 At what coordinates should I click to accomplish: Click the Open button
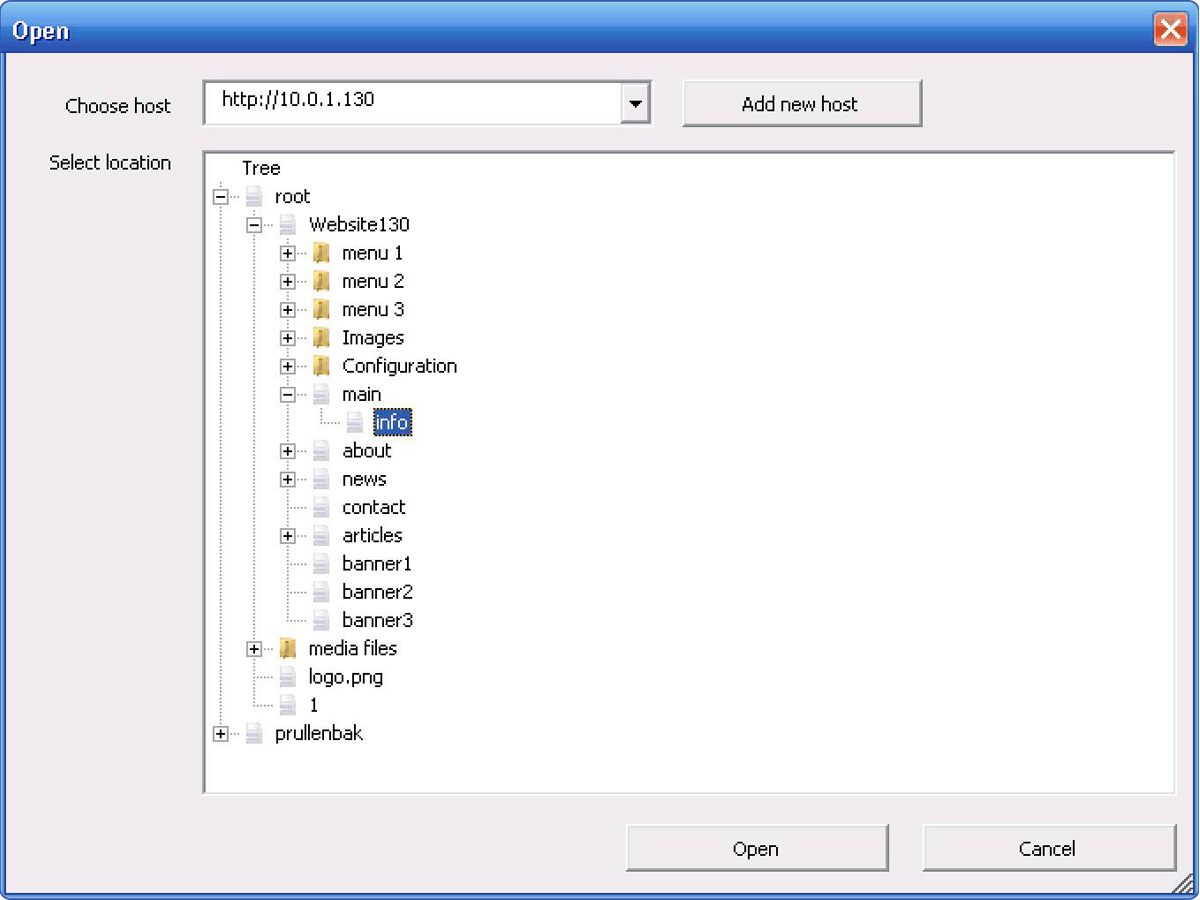[x=756, y=849]
